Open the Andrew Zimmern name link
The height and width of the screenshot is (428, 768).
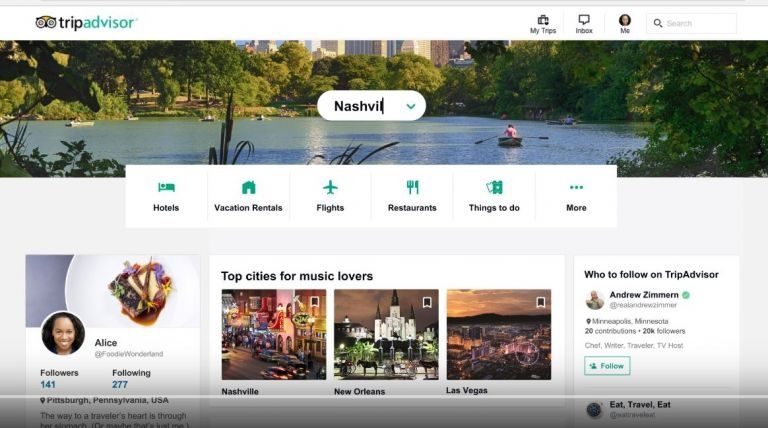[x=644, y=295]
